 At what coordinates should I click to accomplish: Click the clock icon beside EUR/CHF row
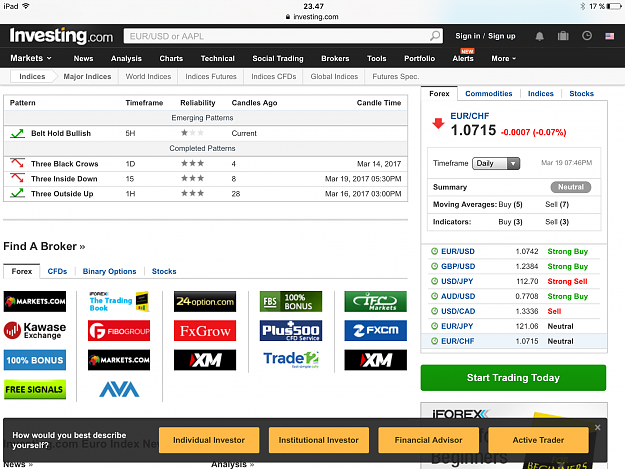click(x=434, y=341)
